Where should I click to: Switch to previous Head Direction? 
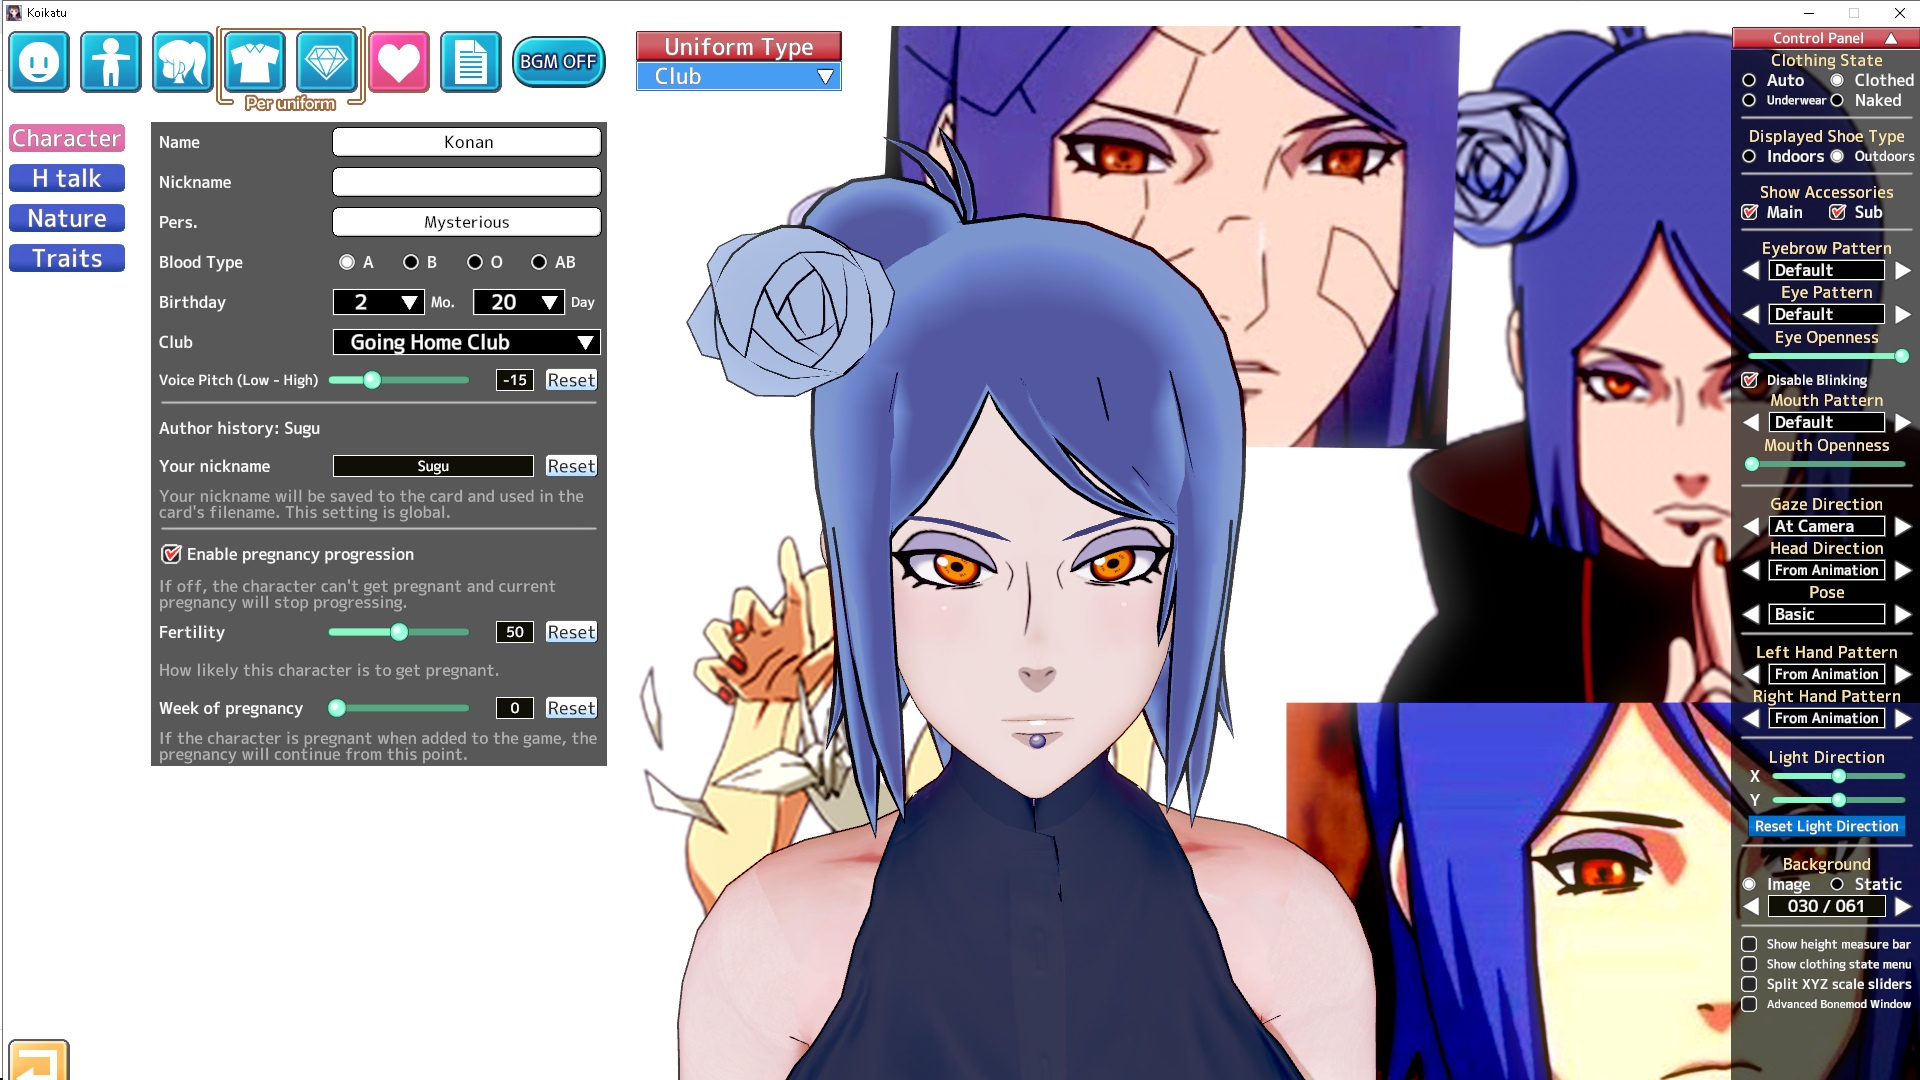click(1751, 570)
